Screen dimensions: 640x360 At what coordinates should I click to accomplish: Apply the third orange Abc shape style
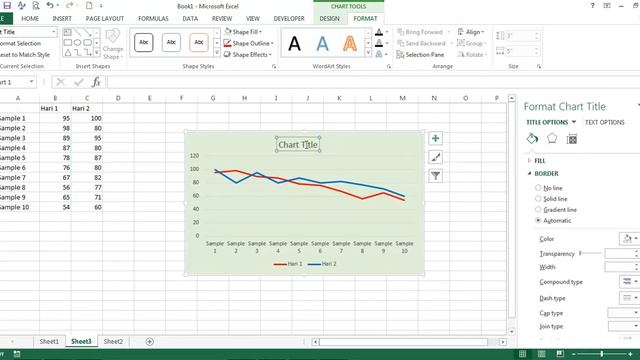(199, 42)
